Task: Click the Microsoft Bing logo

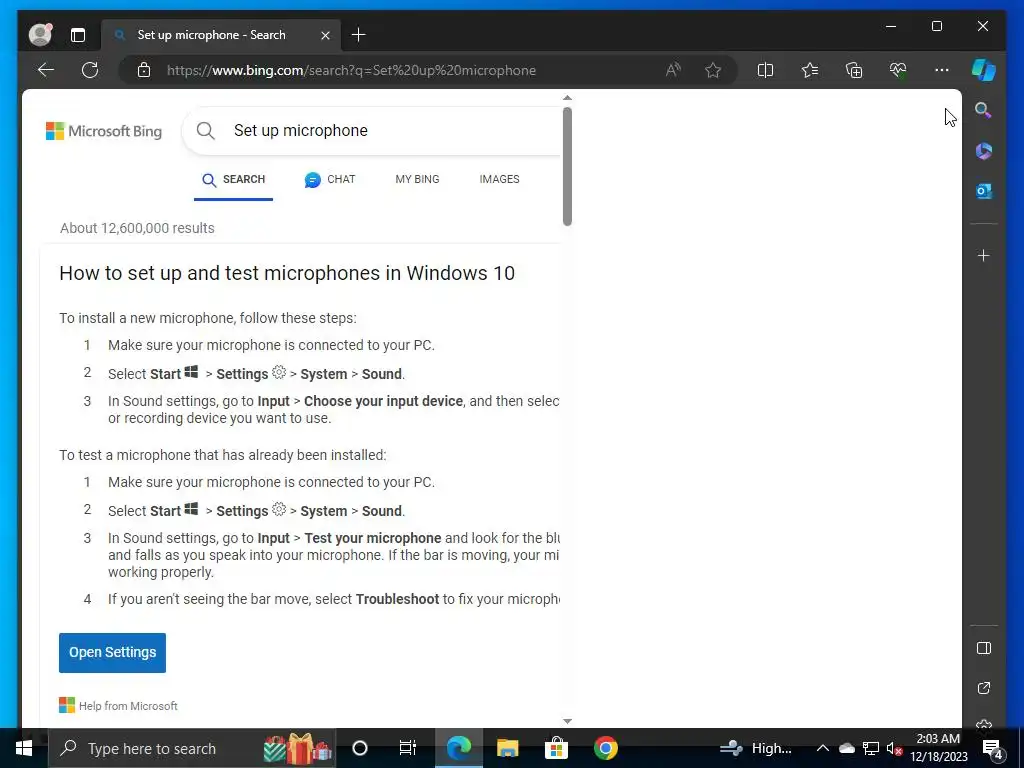Action: point(104,131)
